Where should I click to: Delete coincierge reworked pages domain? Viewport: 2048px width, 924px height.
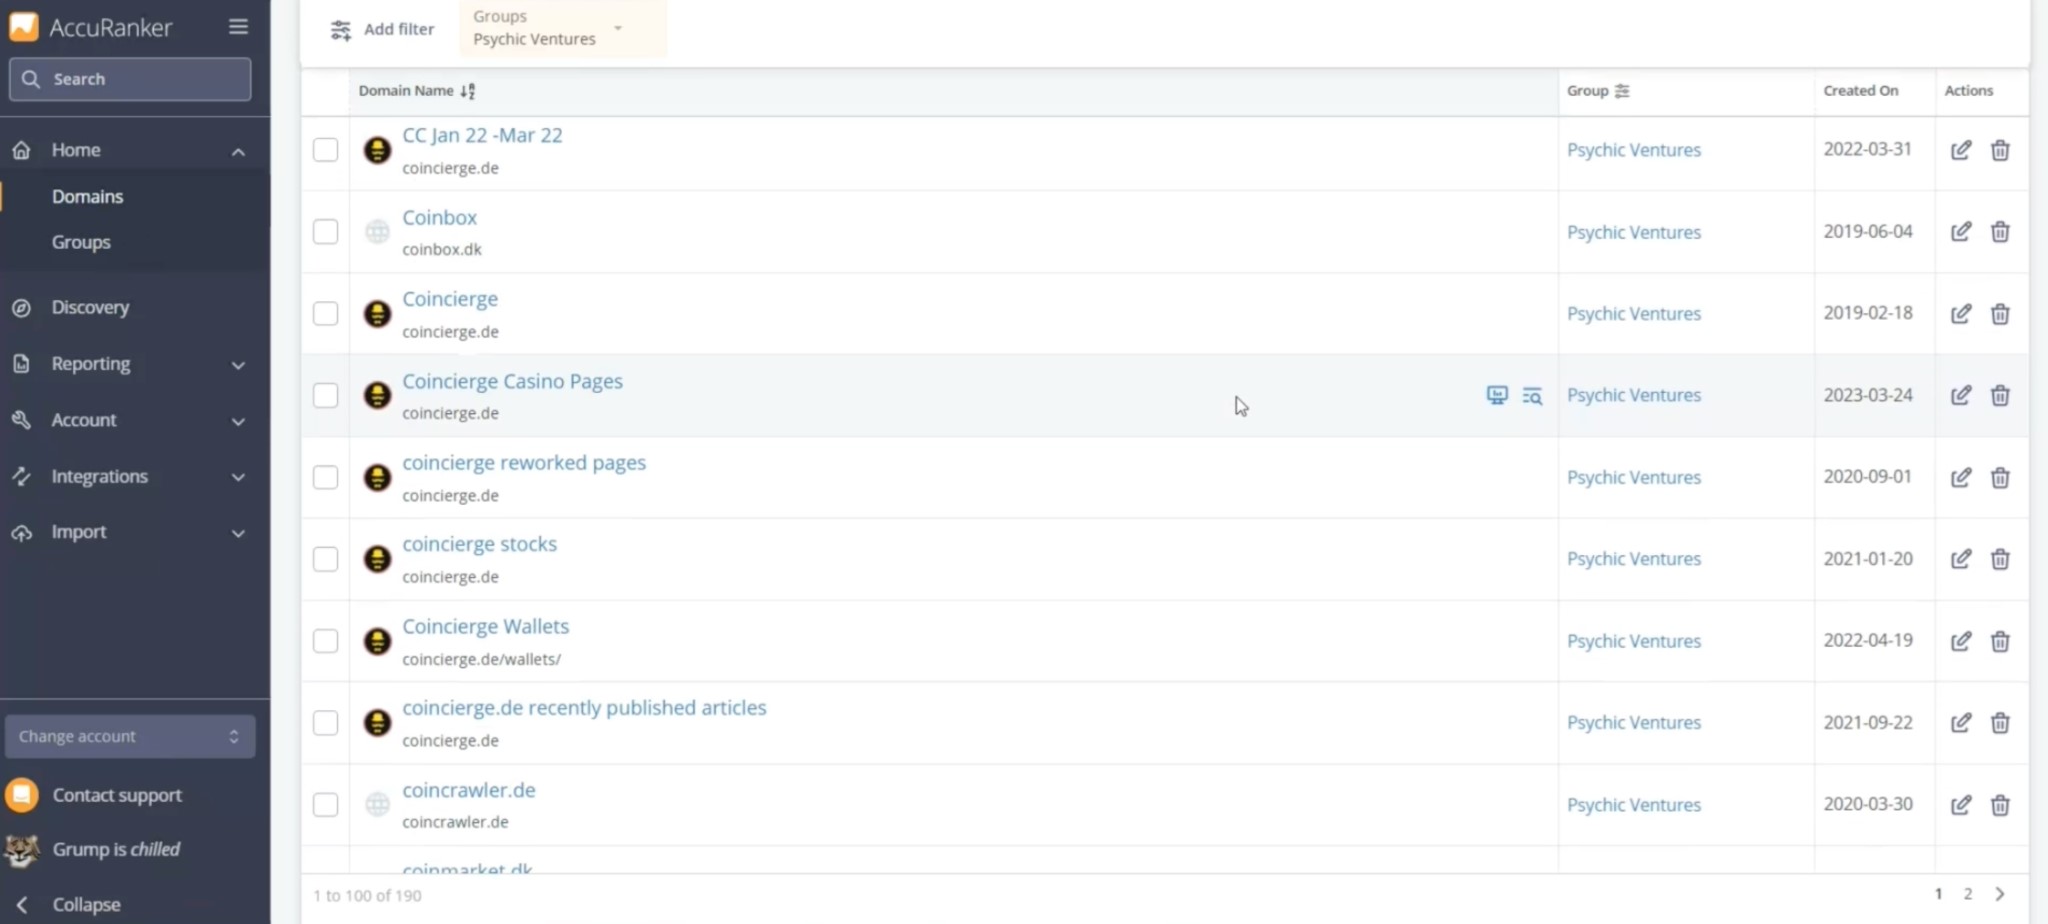point(2000,477)
